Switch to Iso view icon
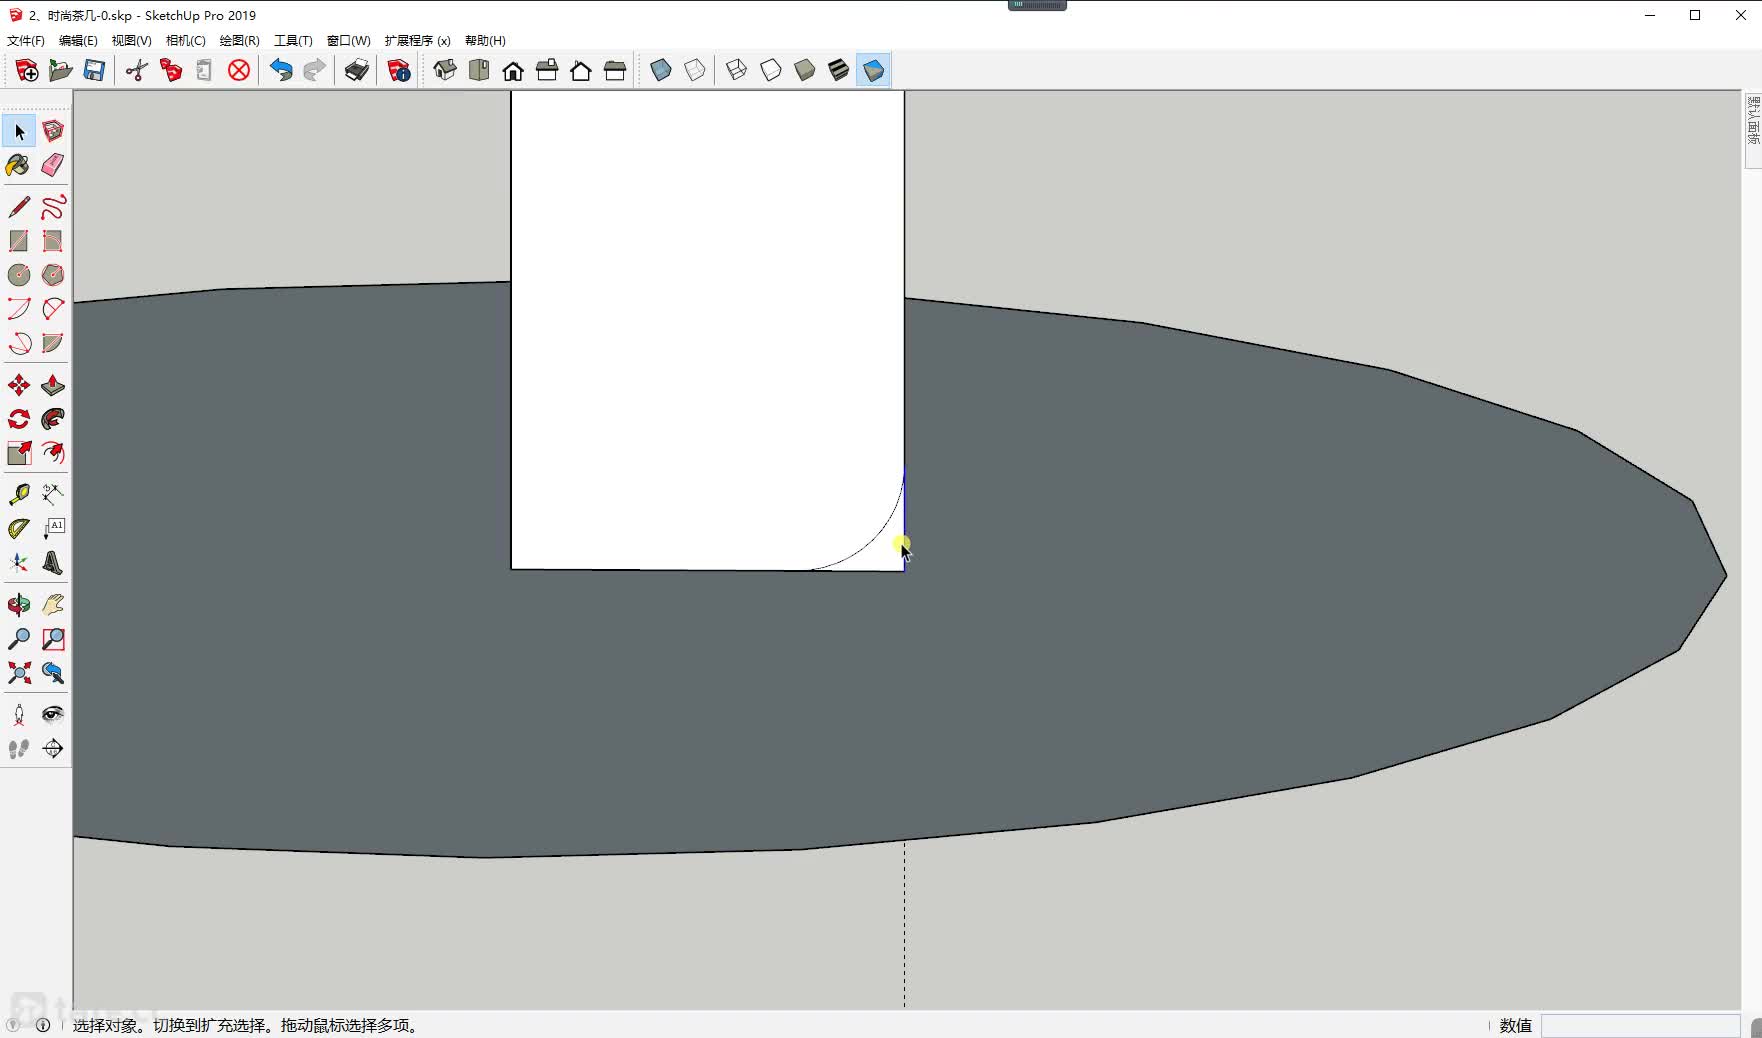This screenshot has height=1038, width=1762. [445, 70]
